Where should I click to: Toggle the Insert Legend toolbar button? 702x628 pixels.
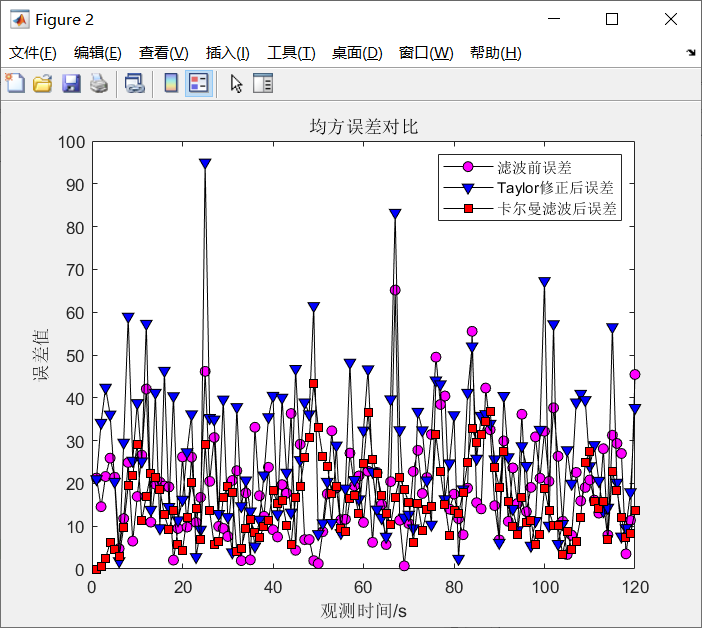pos(199,83)
